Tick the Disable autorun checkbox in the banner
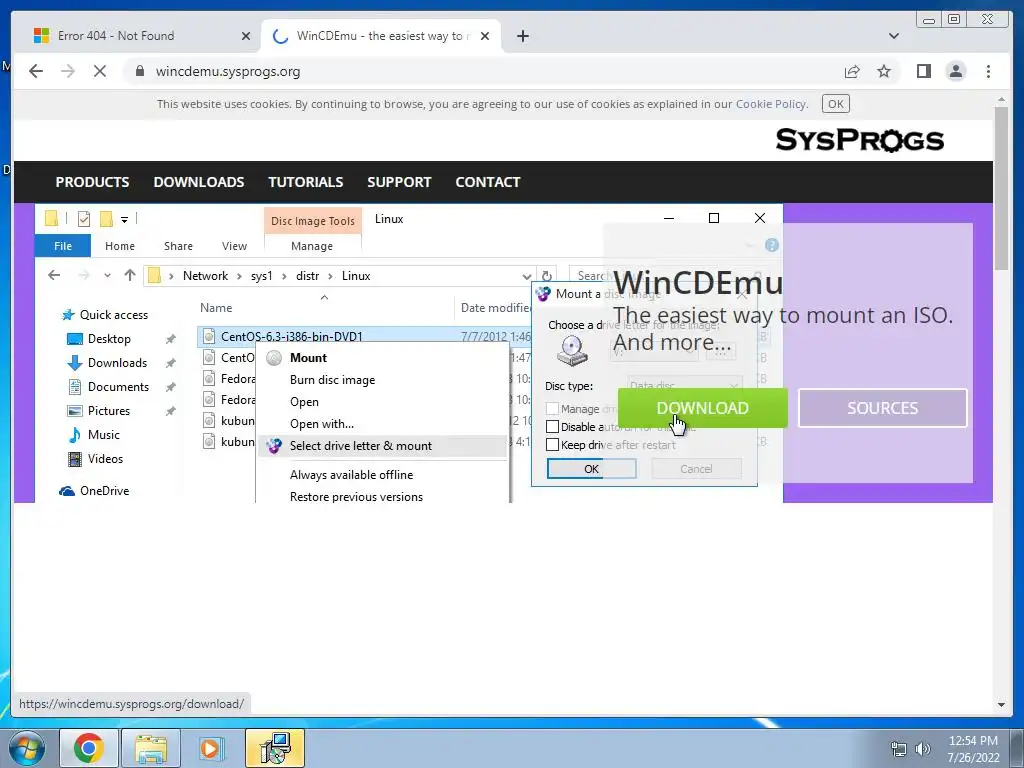The width and height of the screenshot is (1024, 768). 552,426
